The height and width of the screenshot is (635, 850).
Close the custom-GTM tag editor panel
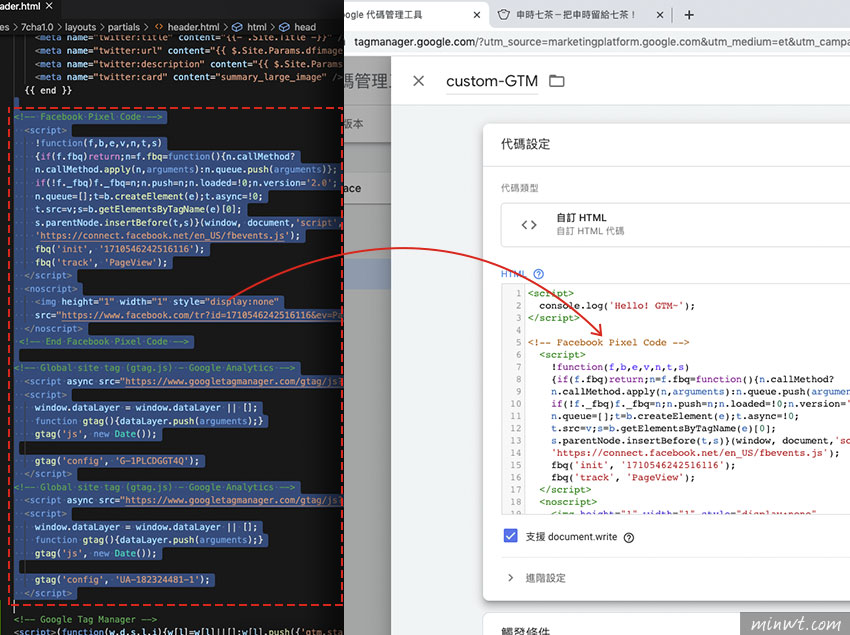click(418, 81)
